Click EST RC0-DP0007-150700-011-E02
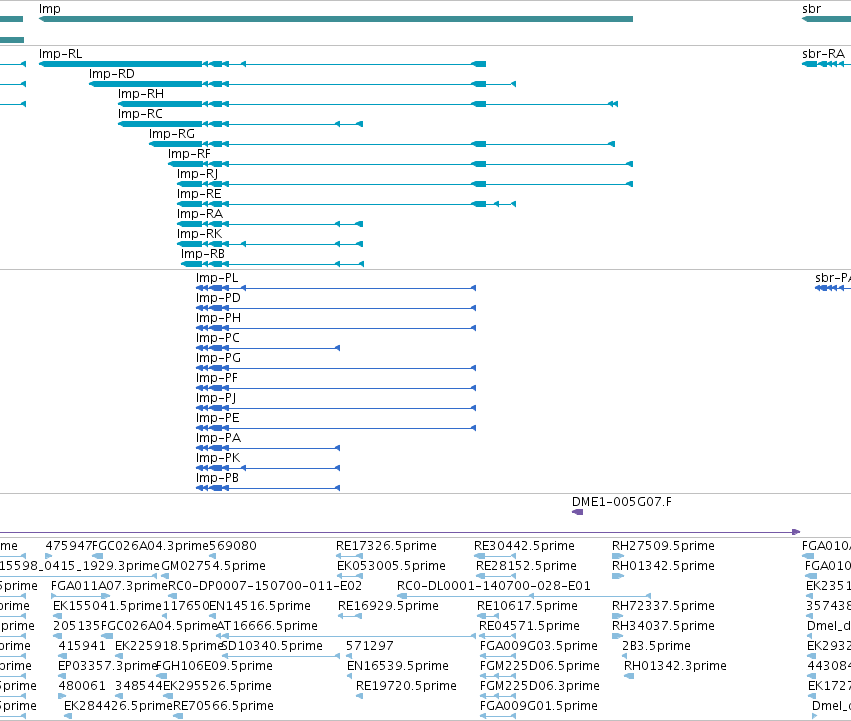 tap(265, 586)
